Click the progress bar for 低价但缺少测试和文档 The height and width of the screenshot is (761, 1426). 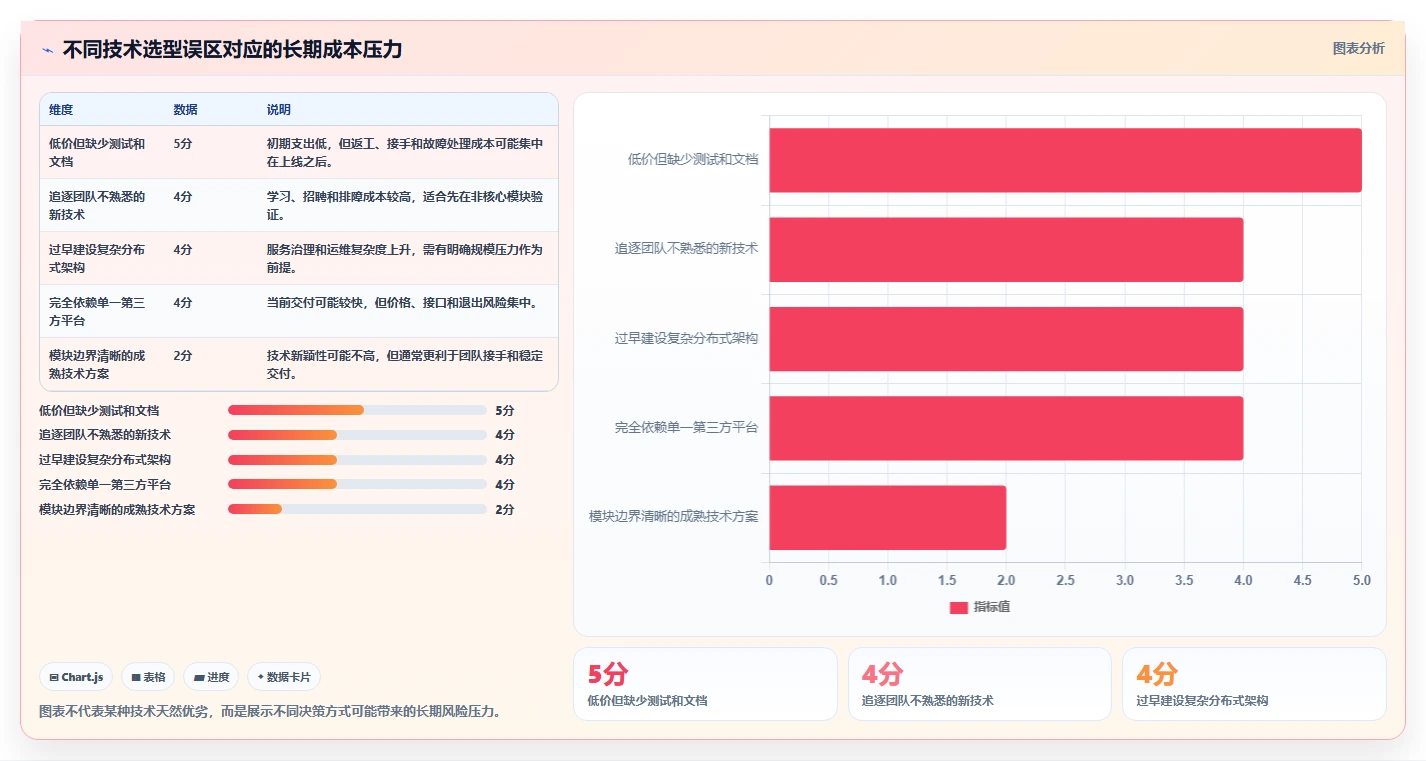click(x=357, y=410)
